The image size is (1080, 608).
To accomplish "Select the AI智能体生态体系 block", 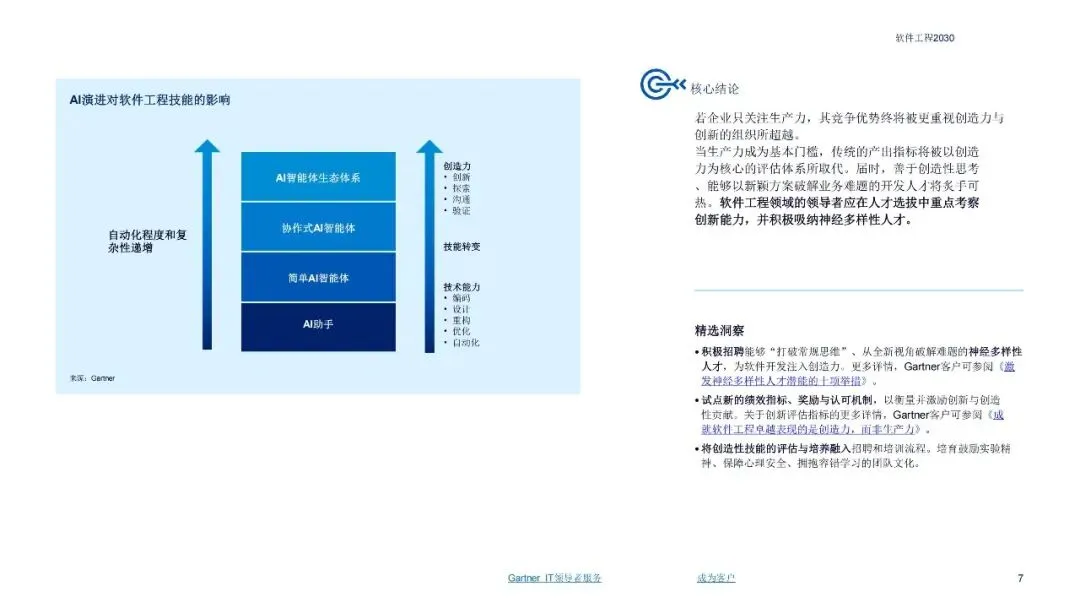I will pyautogui.click(x=318, y=177).
